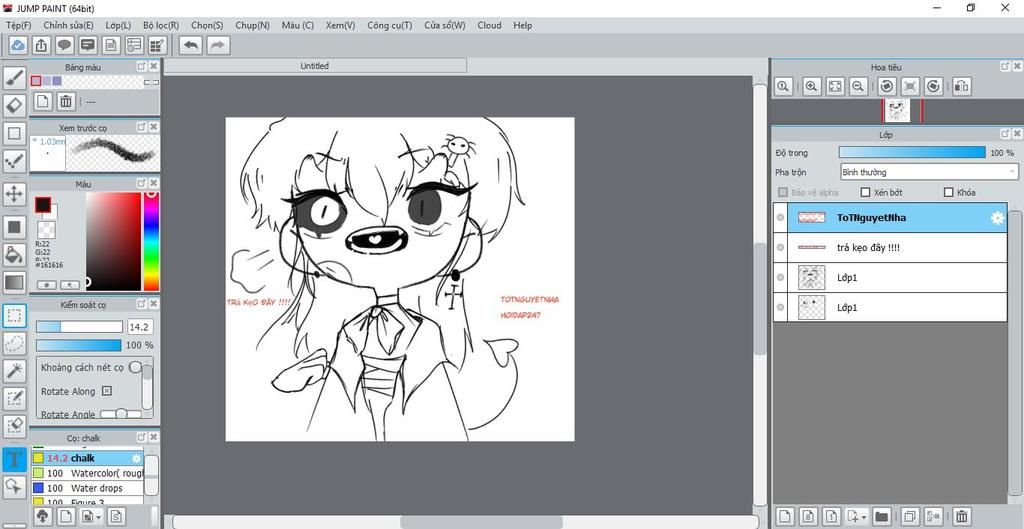Open the Lớp(L) menu

[x=118, y=25]
